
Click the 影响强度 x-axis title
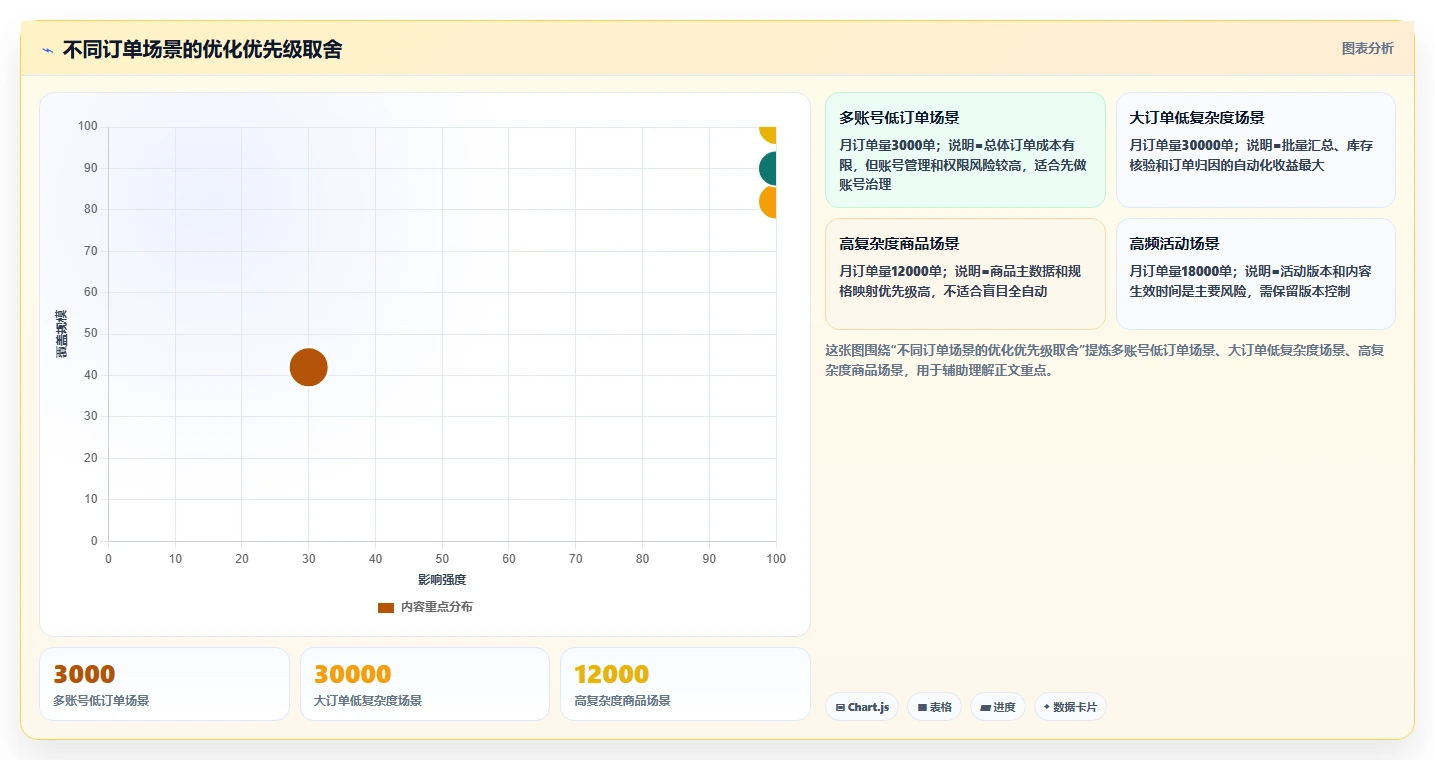pos(442,580)
